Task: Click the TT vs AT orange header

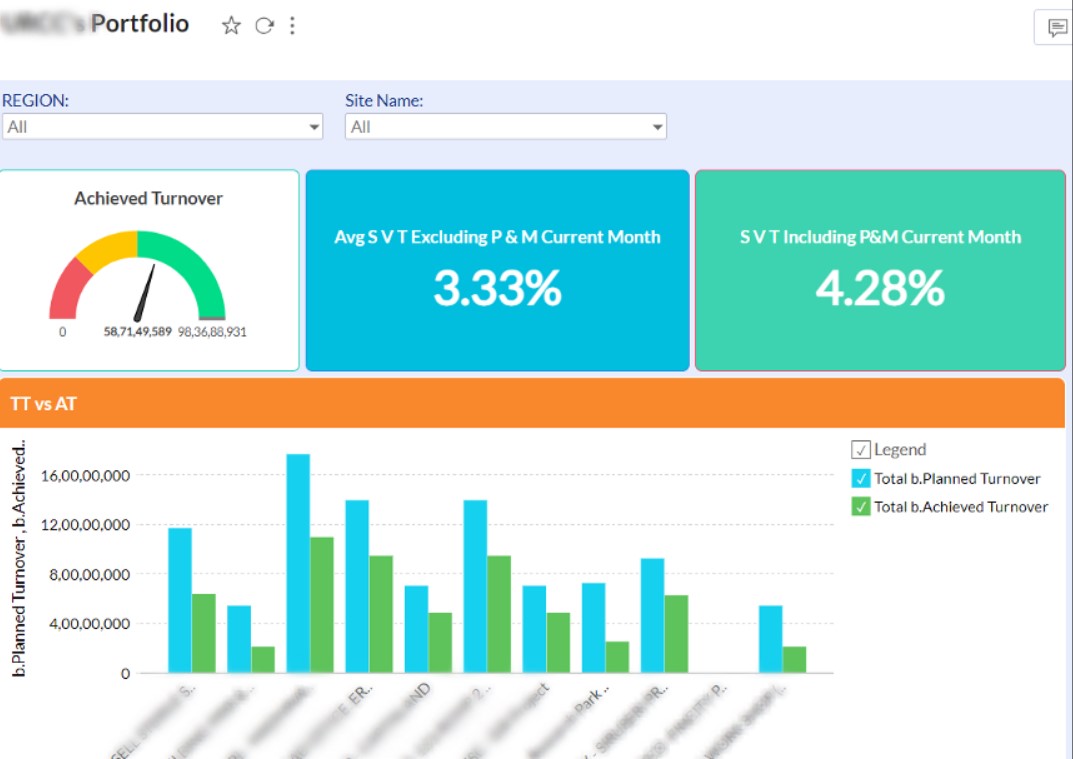Action: click(x=532, y=403)
